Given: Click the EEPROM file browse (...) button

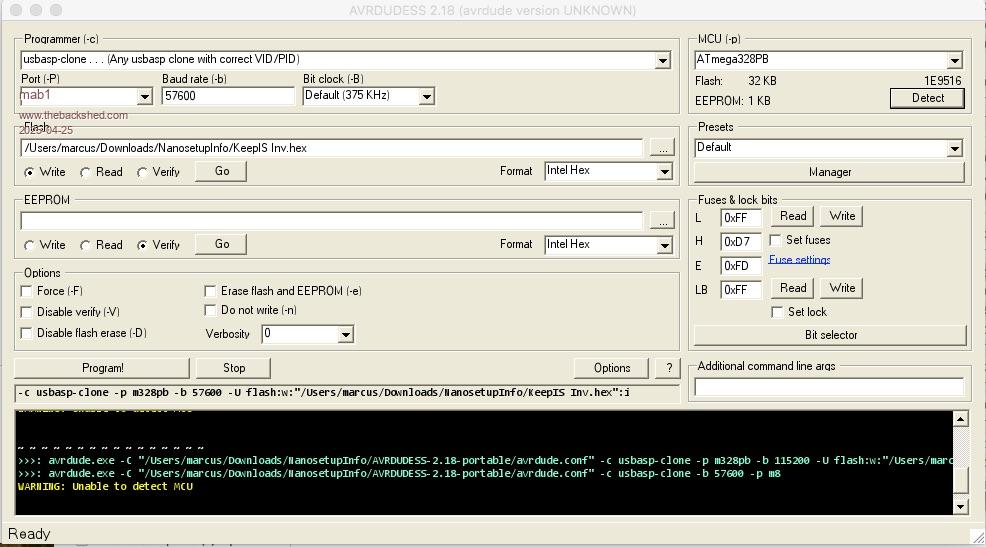Looking at the screenshot, I should (x=661, y=220).
